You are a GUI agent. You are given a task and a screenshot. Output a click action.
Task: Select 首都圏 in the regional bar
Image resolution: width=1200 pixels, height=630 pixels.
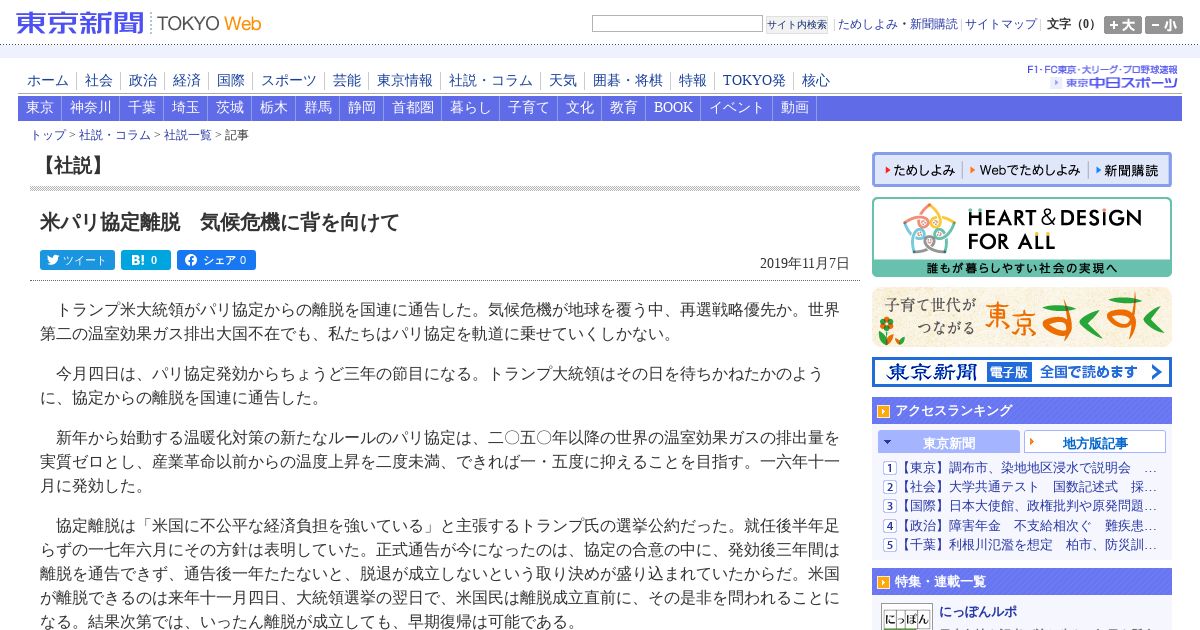tap(413, 108)
